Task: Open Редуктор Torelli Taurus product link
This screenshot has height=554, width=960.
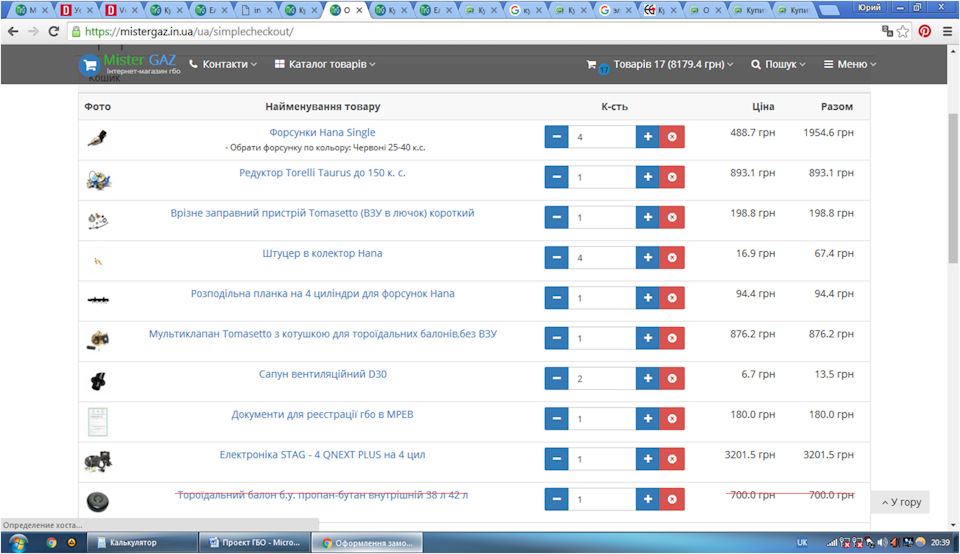Action: 323,173
